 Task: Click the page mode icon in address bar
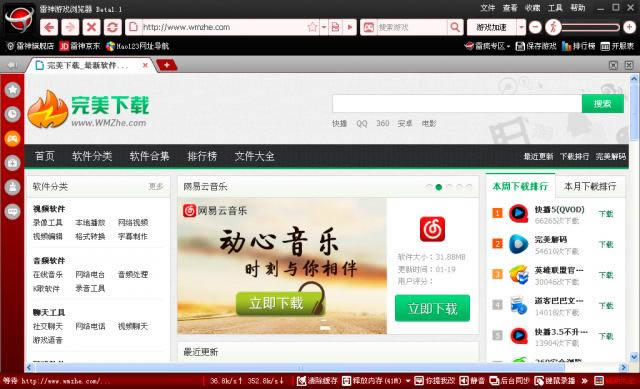pyautogui.click(x=335, y=27)
